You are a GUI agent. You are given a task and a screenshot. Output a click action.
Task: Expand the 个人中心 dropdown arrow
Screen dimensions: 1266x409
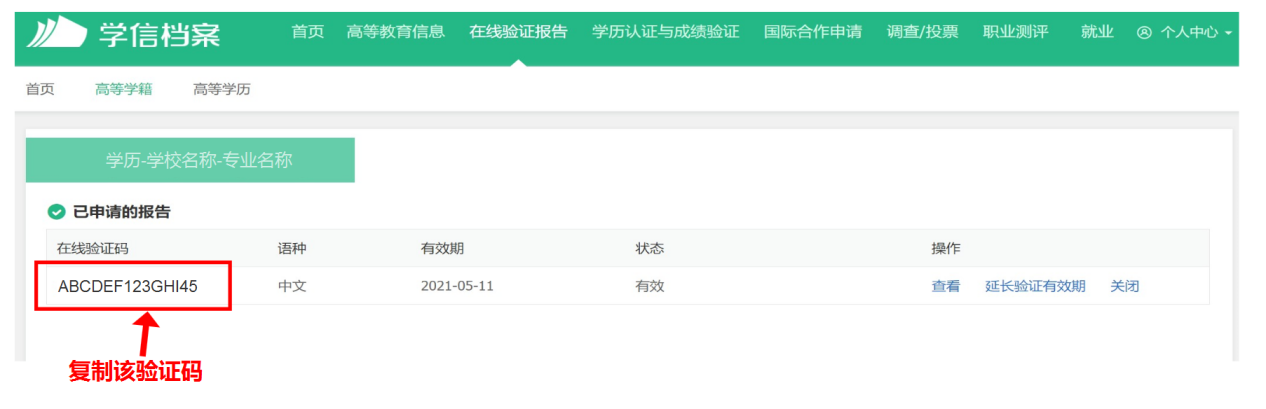[x=1228, y=33]
